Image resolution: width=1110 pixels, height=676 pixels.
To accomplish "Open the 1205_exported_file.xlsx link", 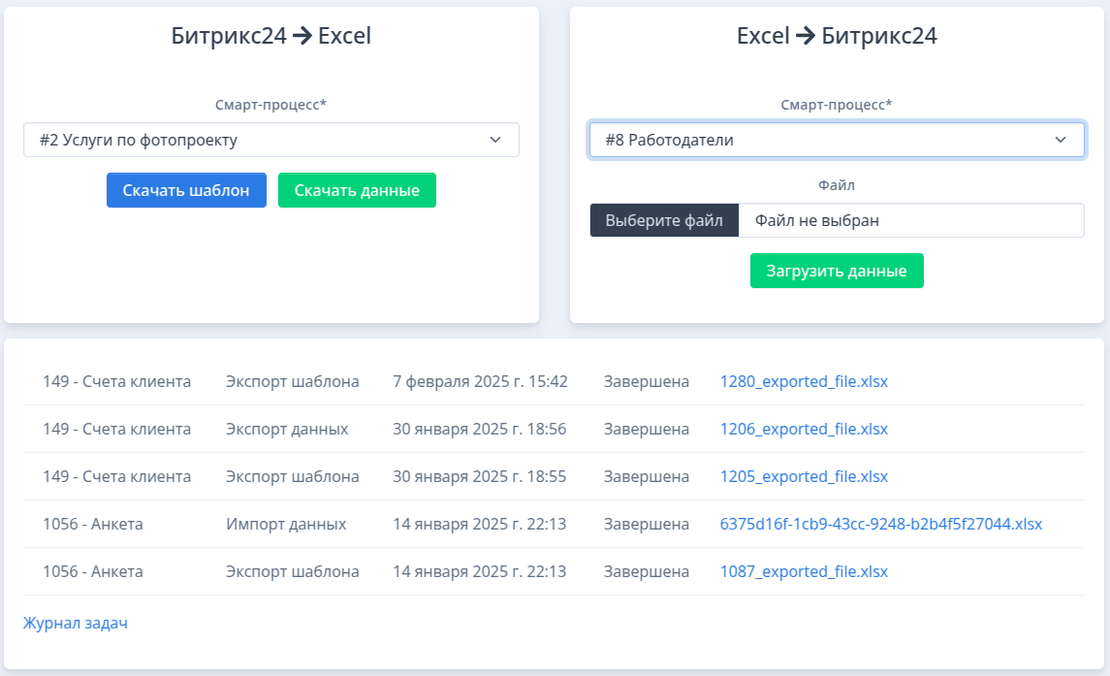I will pos(803,477).
